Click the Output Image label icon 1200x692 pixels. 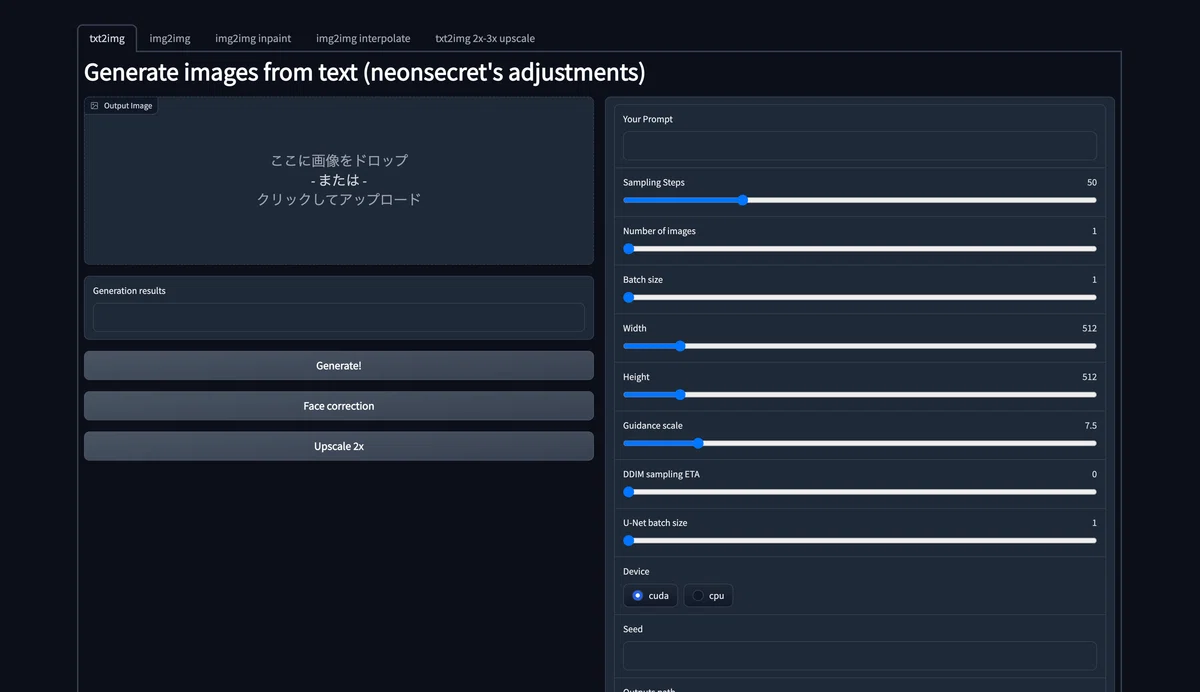pyautogui.click(x=94, y=105)
